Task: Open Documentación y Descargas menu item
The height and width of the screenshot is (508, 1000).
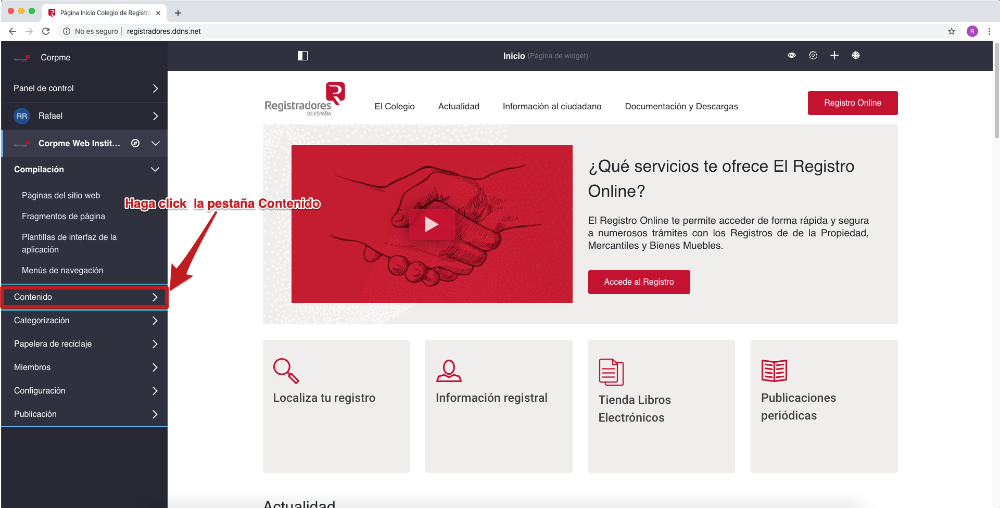Action: tap(681, 106)
